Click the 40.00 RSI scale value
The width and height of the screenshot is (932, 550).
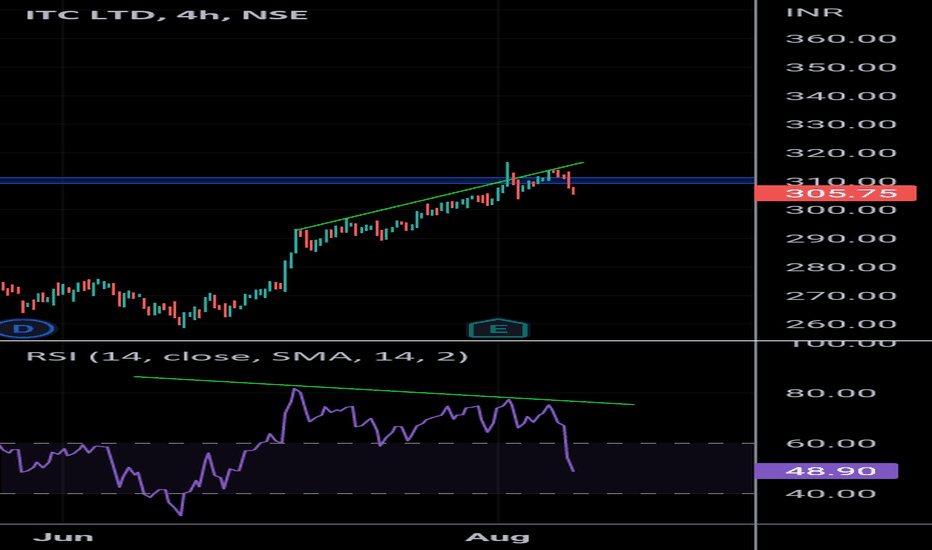(x=830, y=494)
